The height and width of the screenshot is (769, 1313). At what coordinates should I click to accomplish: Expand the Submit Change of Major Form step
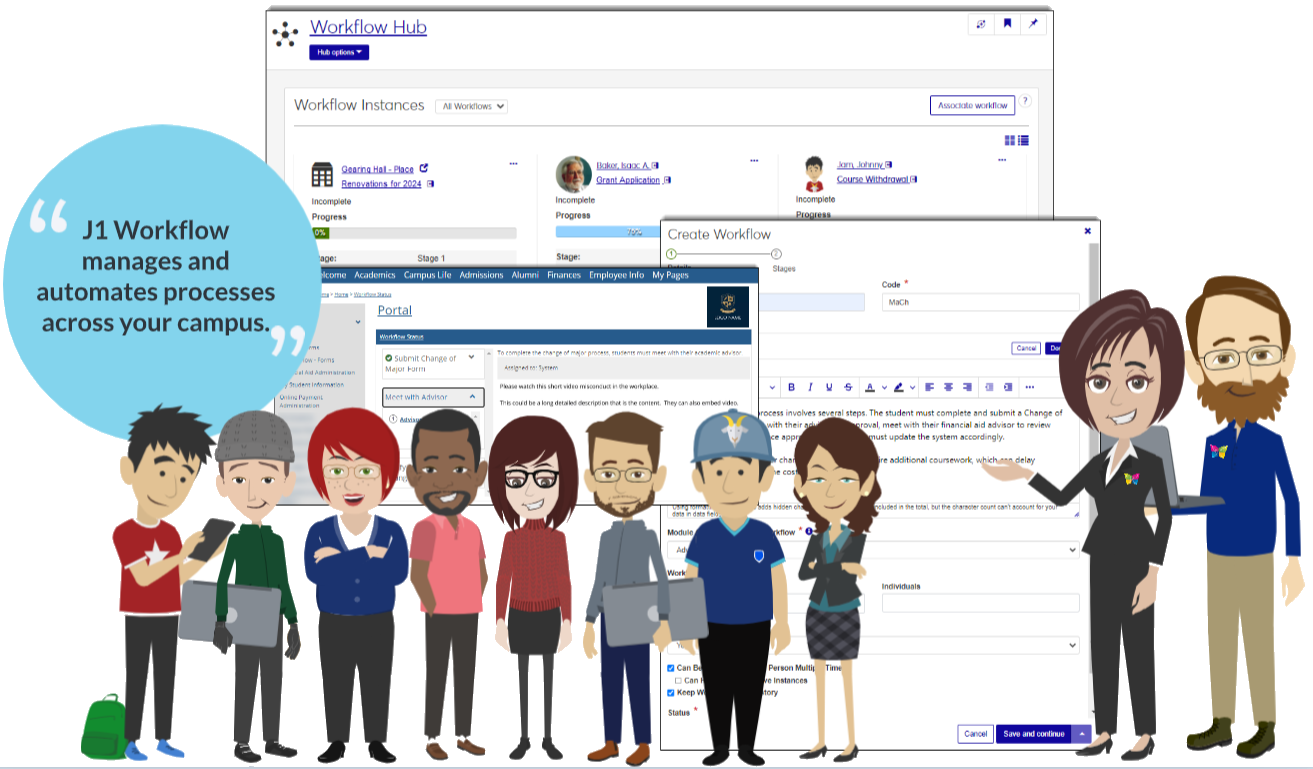coord(472,358)
